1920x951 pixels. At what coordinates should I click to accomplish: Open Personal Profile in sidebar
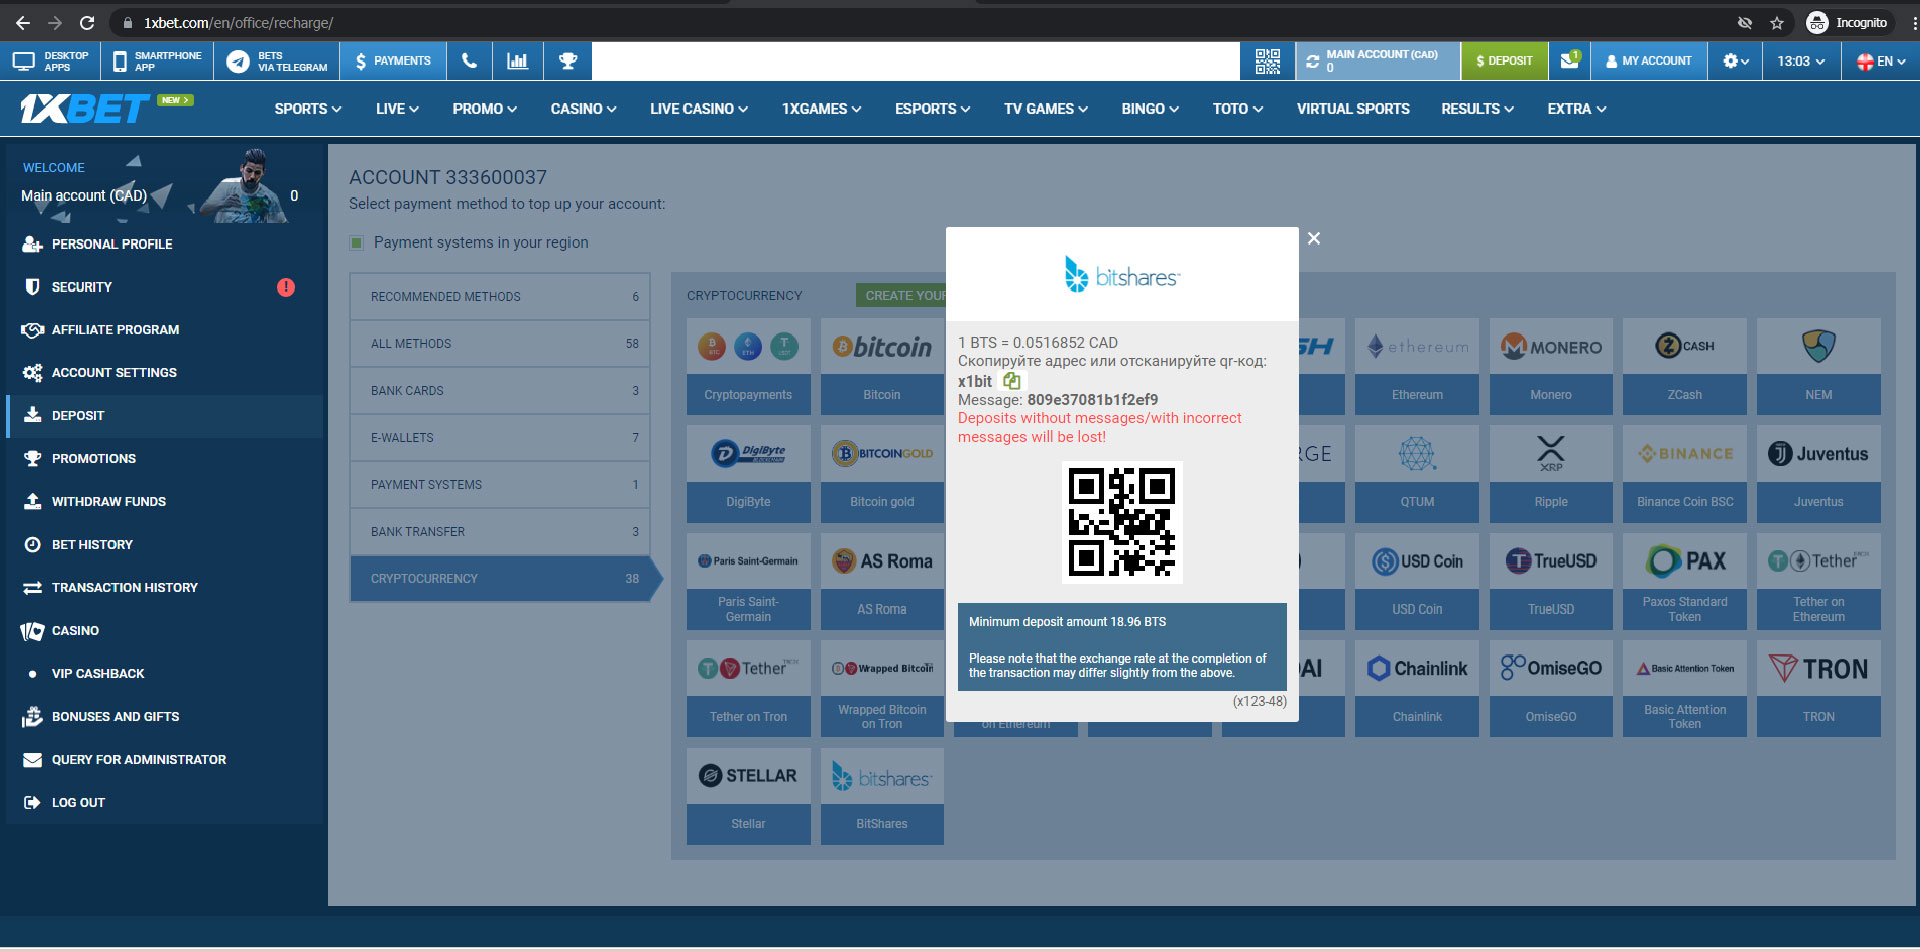point(164,244)
